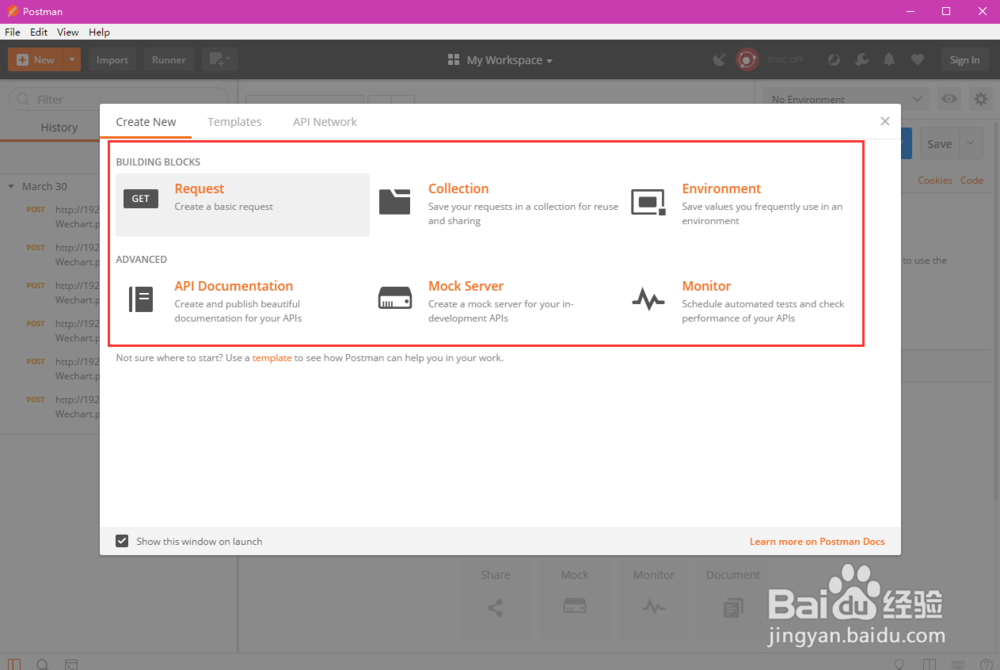Click the first POST history entry
This screenshot has width=1000, height=670.
pos(62,217)
